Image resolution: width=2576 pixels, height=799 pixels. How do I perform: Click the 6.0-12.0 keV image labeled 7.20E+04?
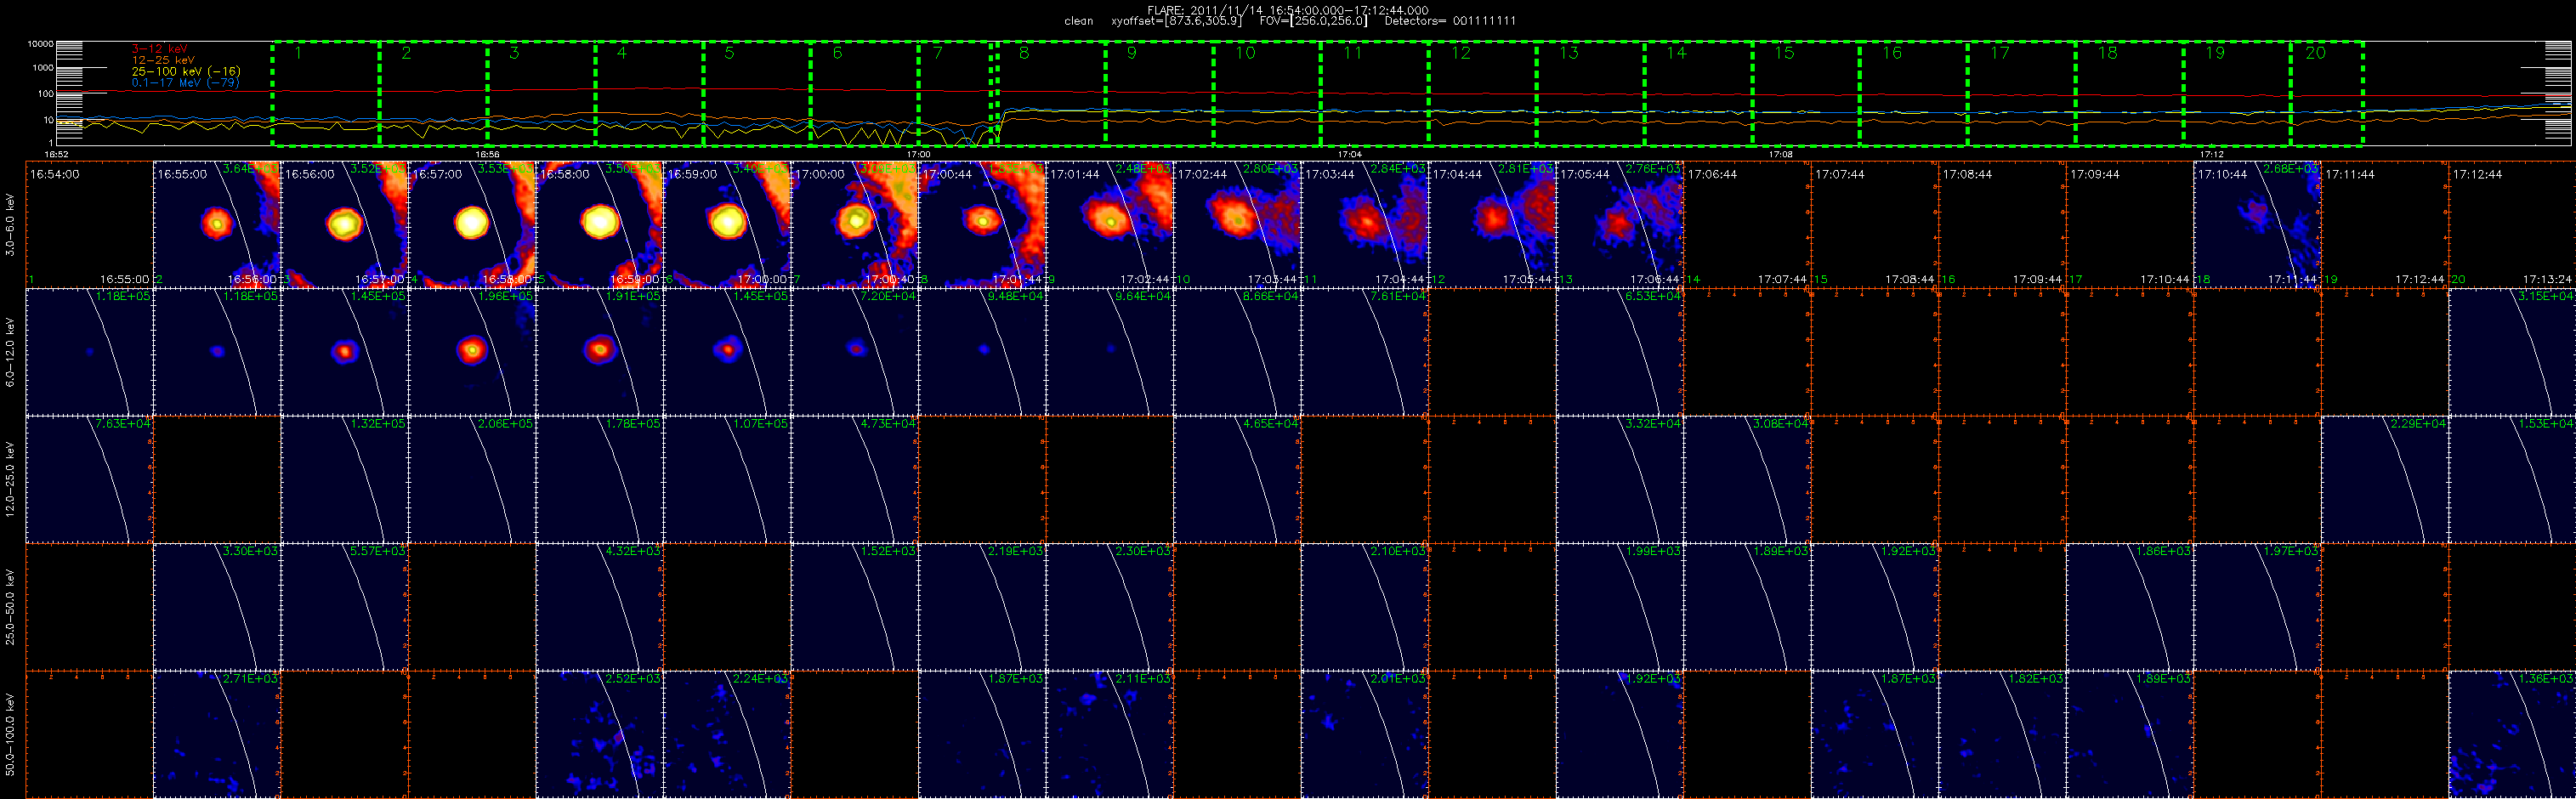tap(855, 352)
